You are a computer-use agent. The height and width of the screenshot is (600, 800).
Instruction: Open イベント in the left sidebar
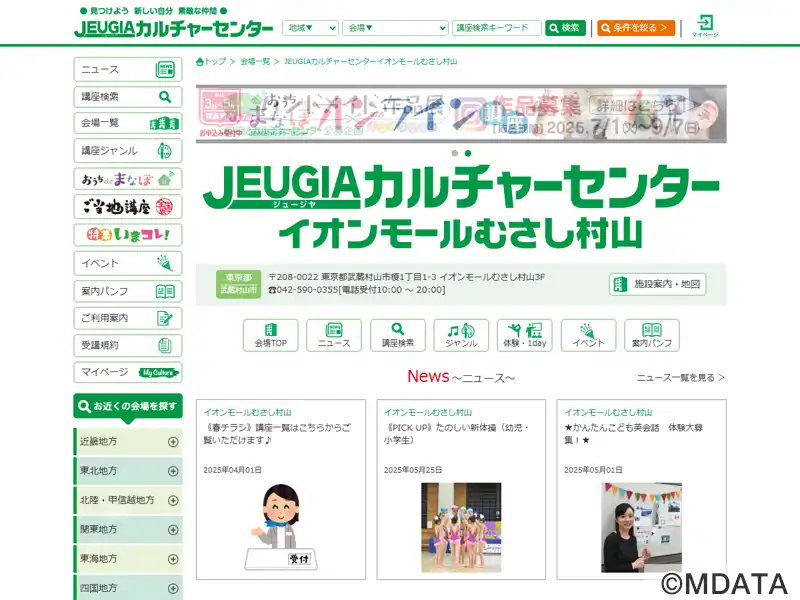tap(128, 263)
